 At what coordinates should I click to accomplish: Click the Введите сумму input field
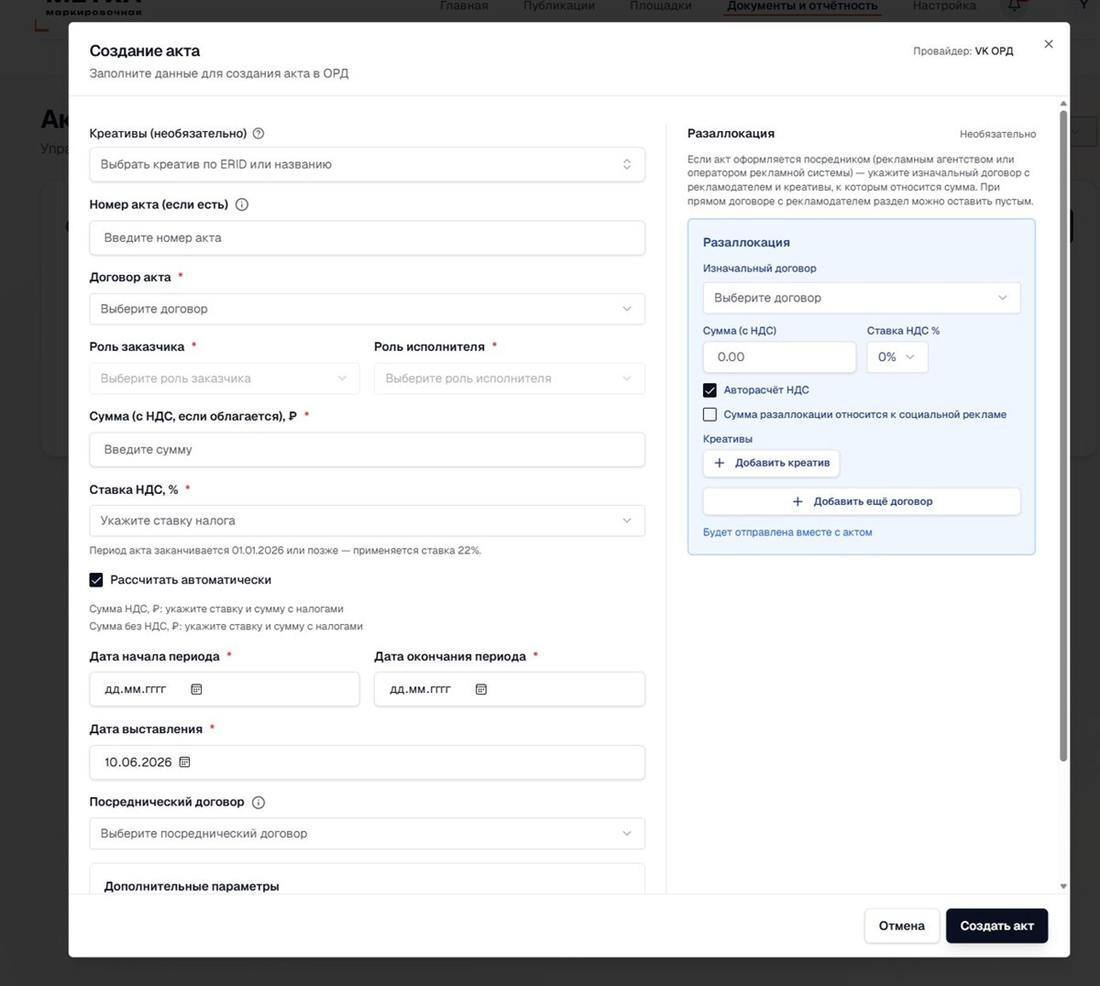point(367,450)
